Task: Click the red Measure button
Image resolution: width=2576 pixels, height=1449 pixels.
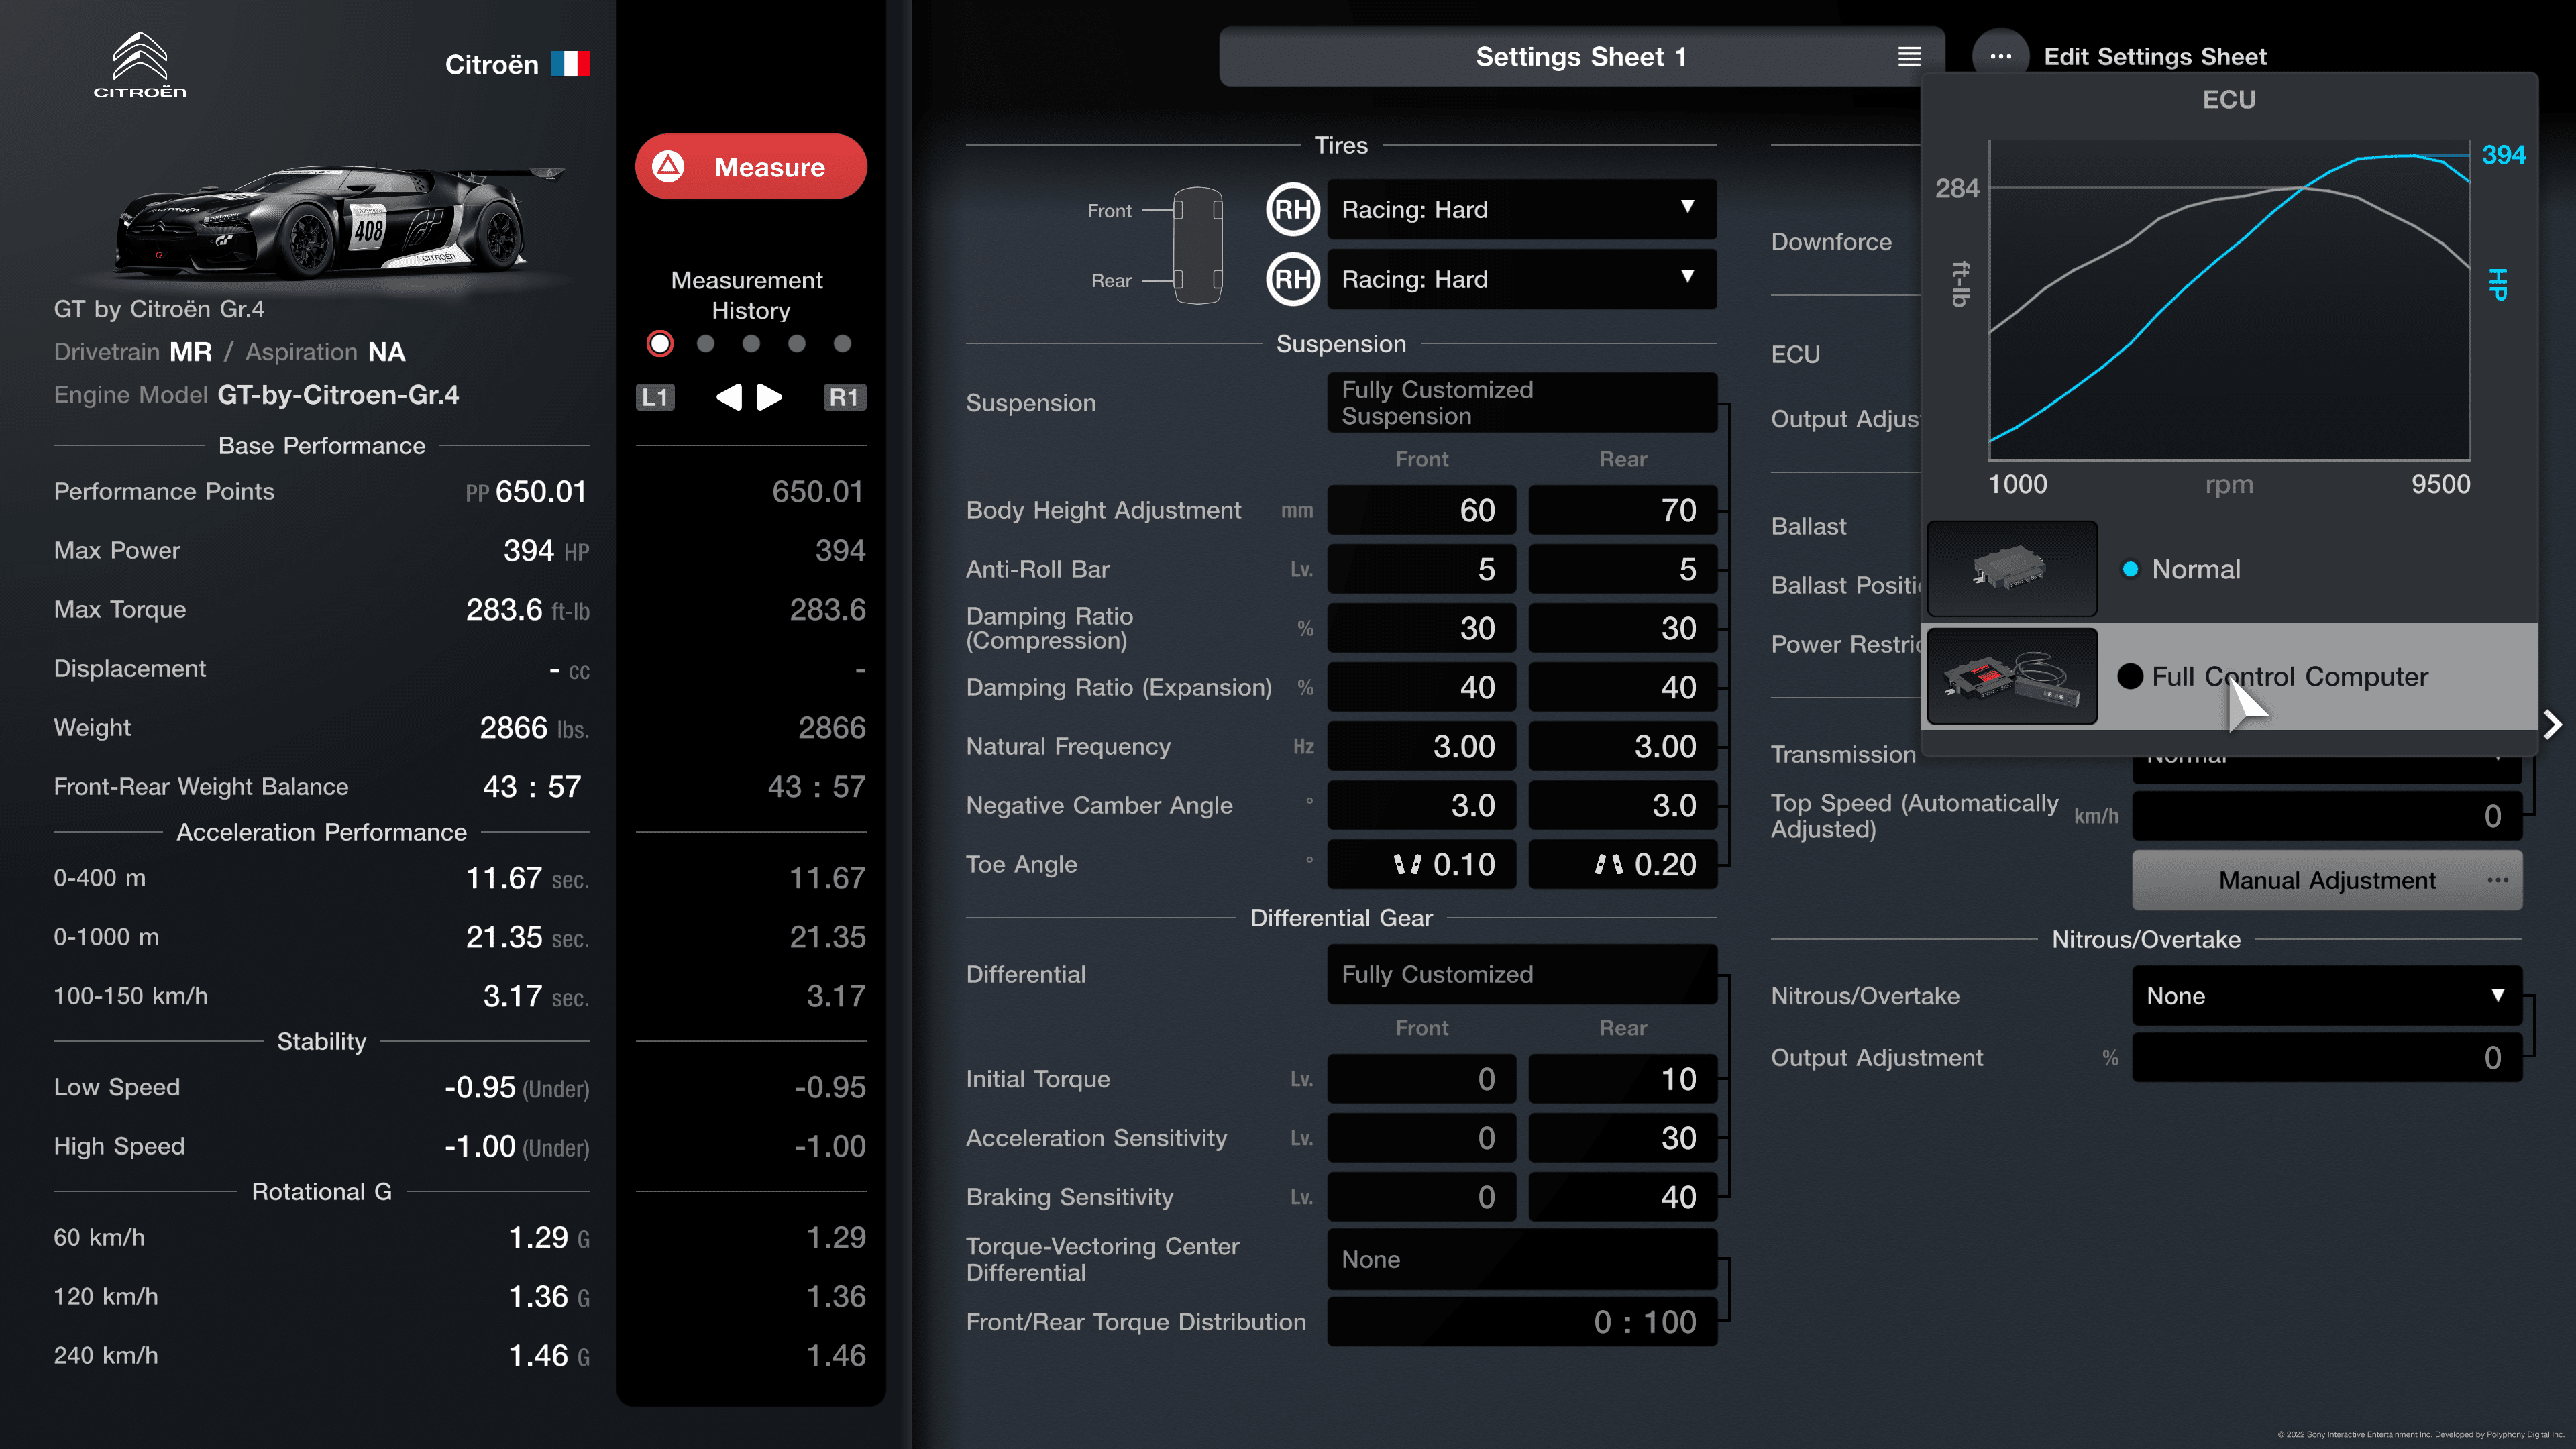Action: pyautogui.click(x=751, y=167)
